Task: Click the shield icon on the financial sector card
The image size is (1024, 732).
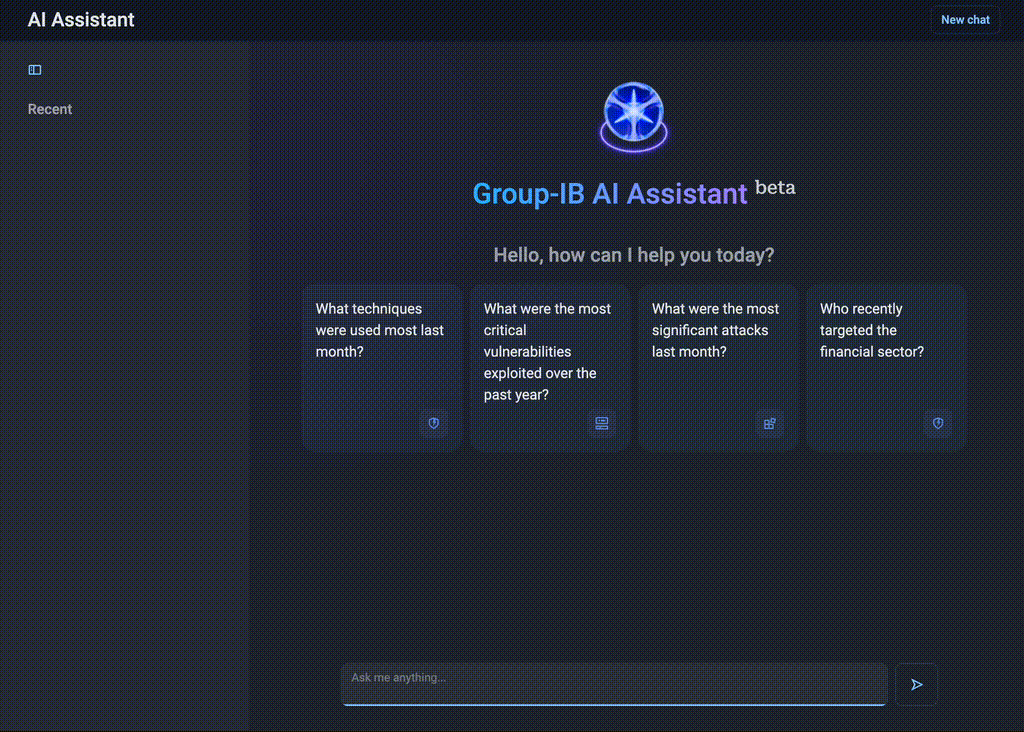Action: point(938,424)
